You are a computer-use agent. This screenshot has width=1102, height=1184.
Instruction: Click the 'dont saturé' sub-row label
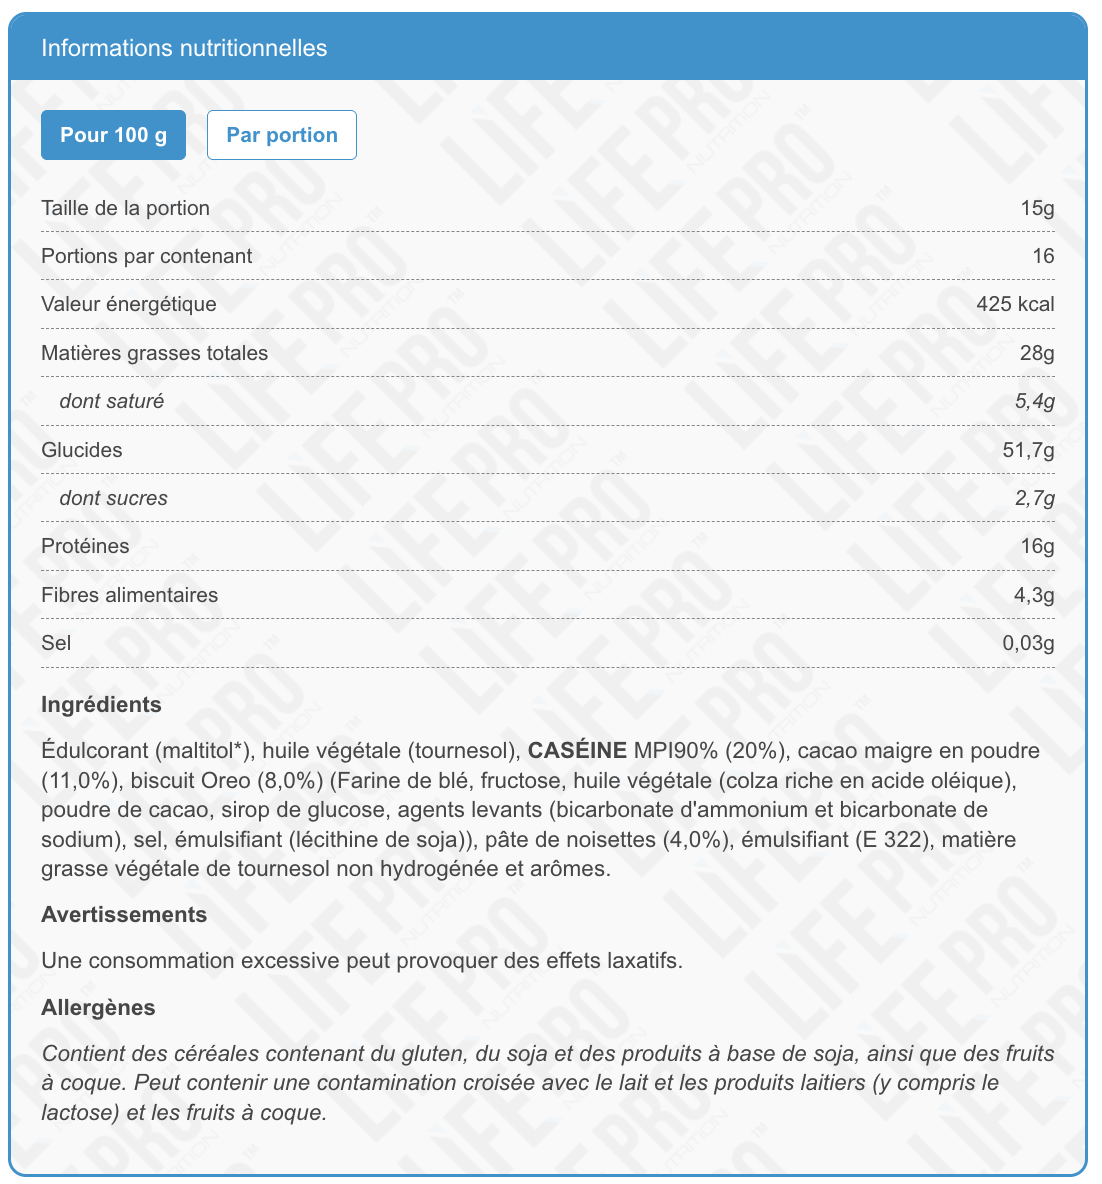[x=111, y=401]
